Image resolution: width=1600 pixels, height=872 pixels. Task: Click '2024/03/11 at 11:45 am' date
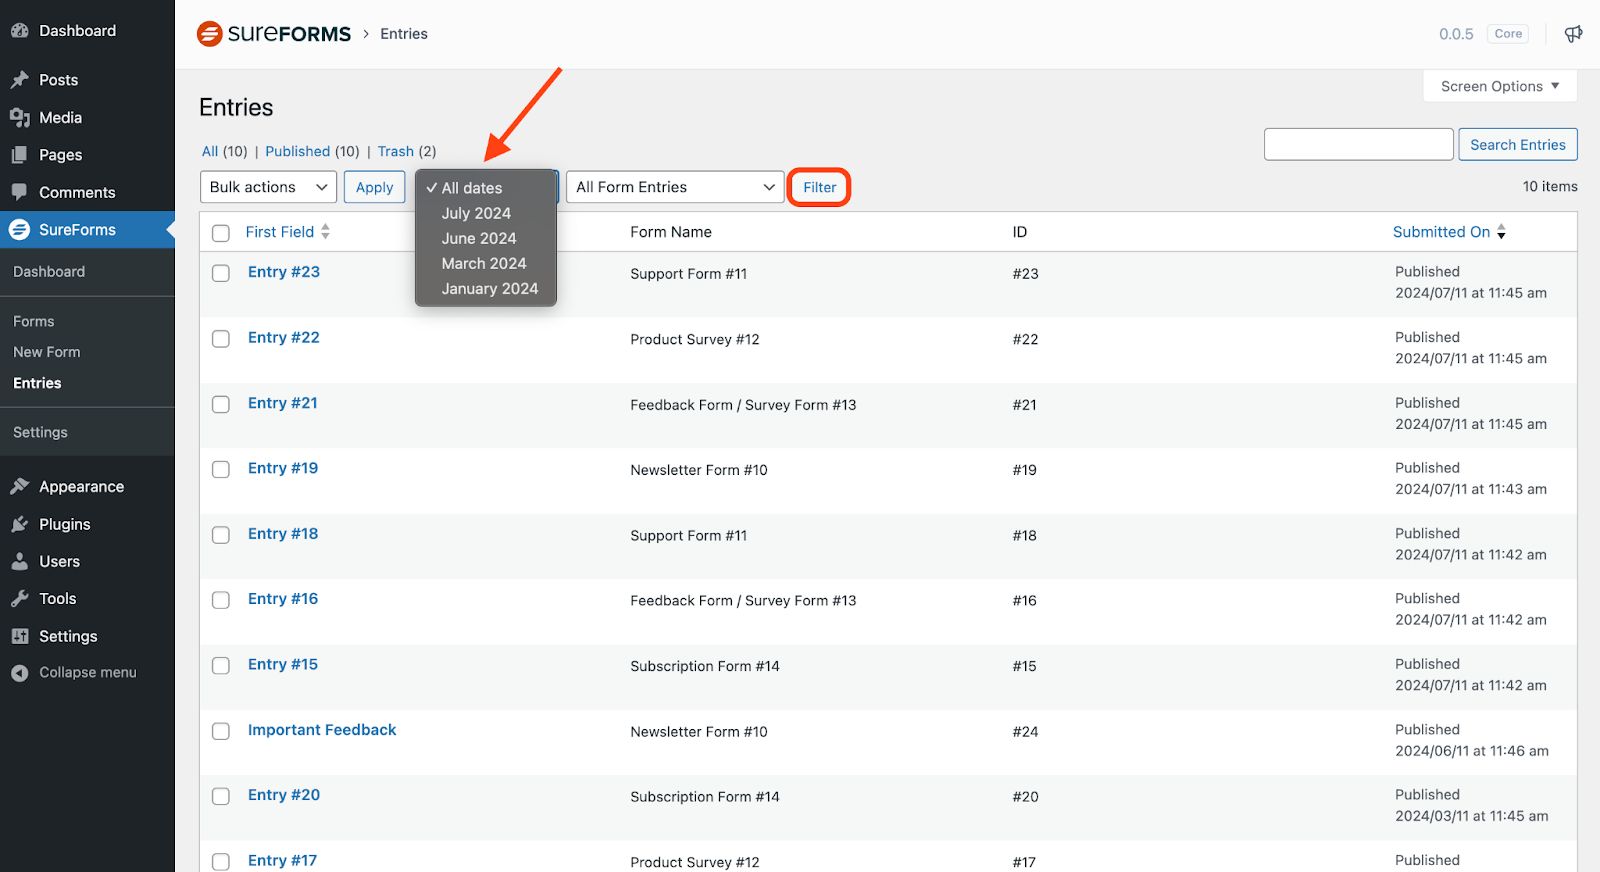1472,816
